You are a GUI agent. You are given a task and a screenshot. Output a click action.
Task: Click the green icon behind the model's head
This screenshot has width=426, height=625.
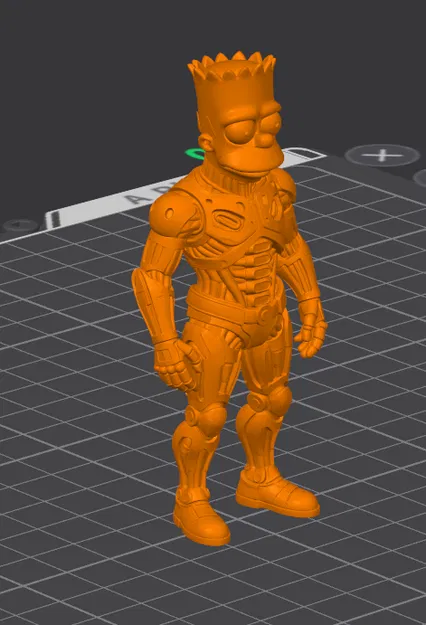(x=194, y=153)
